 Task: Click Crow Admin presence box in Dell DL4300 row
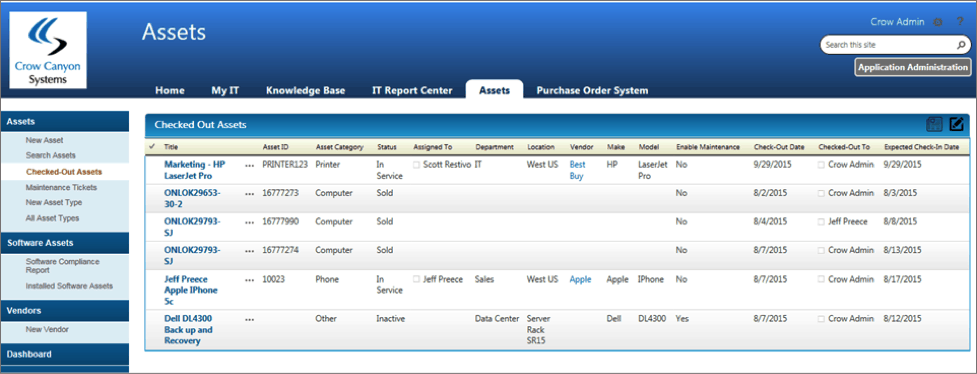pyautogui.click(x=822, y=319)
